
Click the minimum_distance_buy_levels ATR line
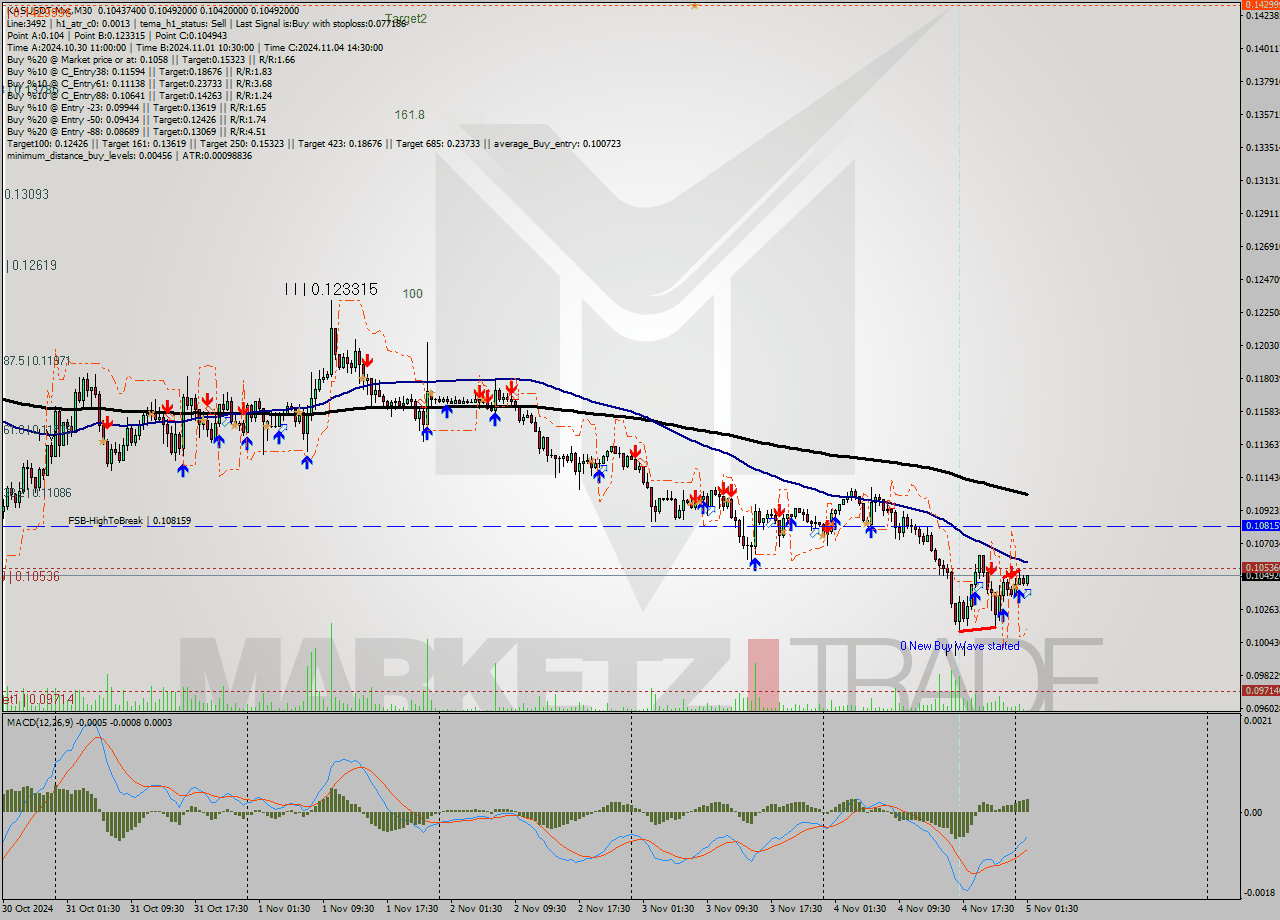pos(129,156)
